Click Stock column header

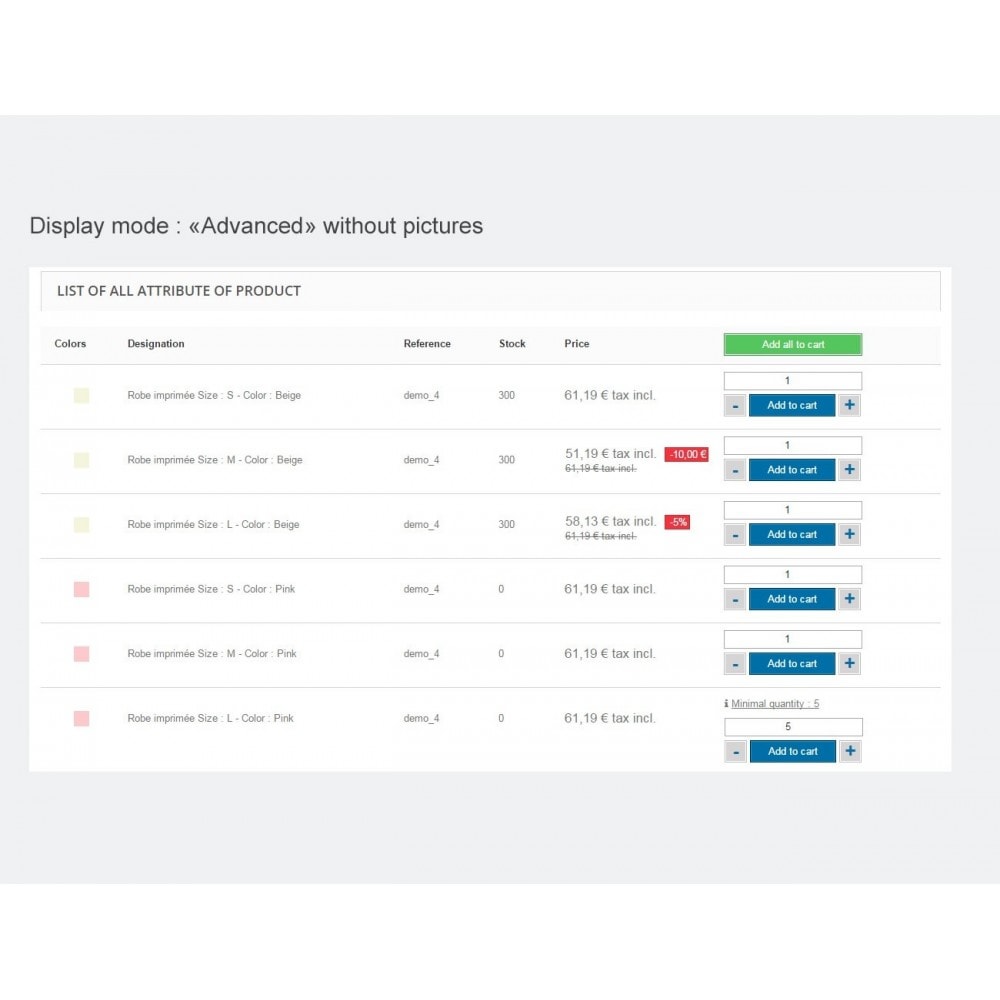coord(512,344)
